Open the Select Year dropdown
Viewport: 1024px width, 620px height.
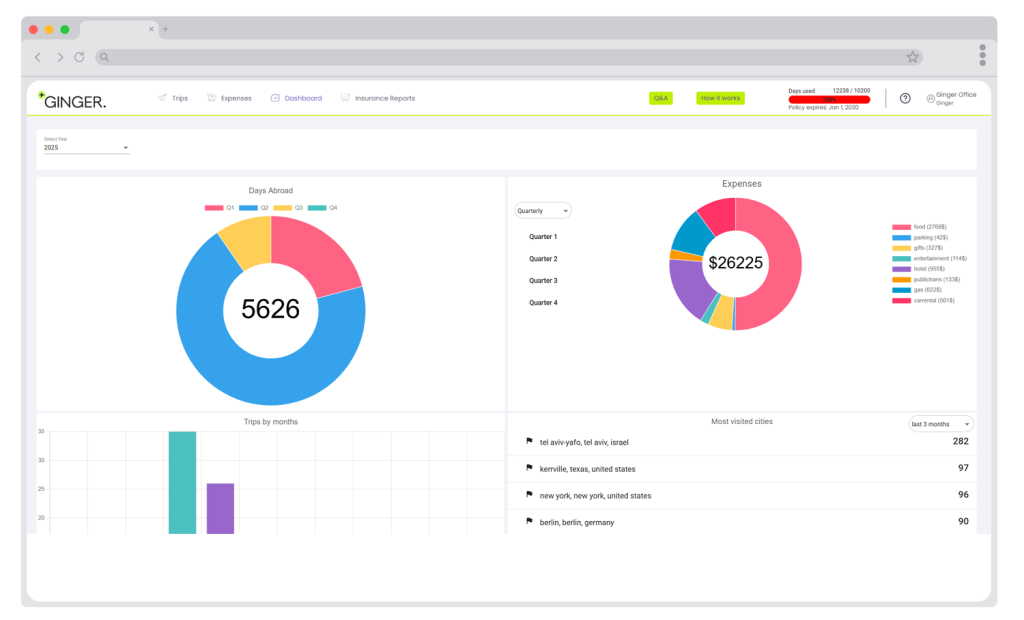[86, 148]
